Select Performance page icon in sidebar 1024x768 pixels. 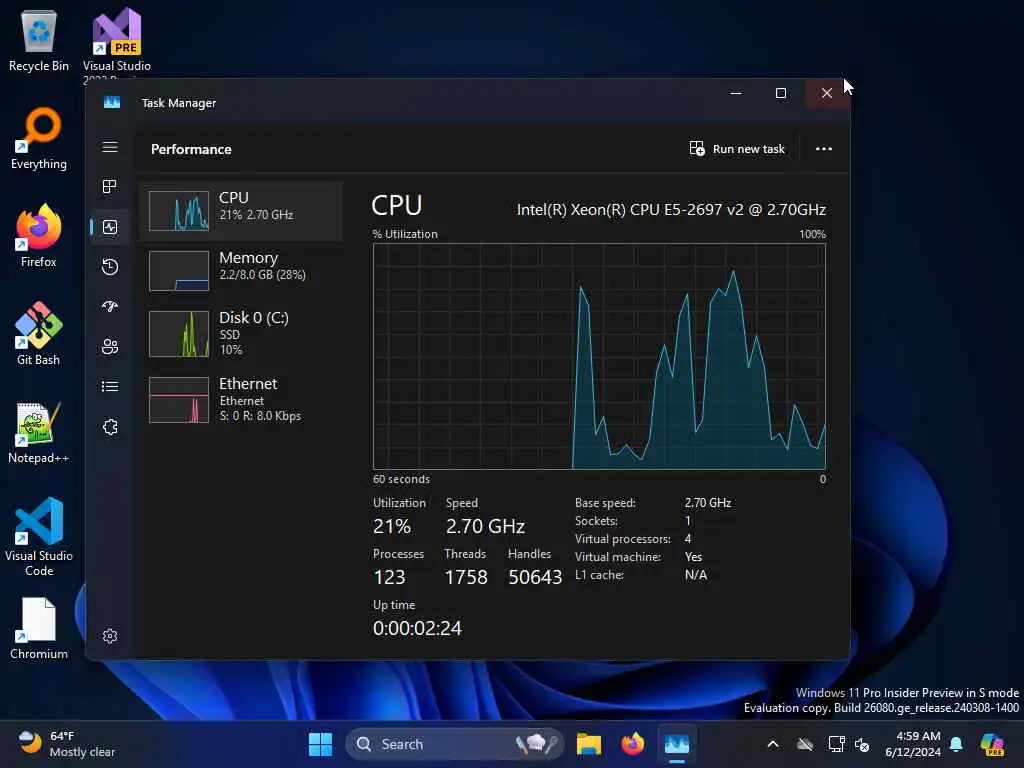point(110,227)
